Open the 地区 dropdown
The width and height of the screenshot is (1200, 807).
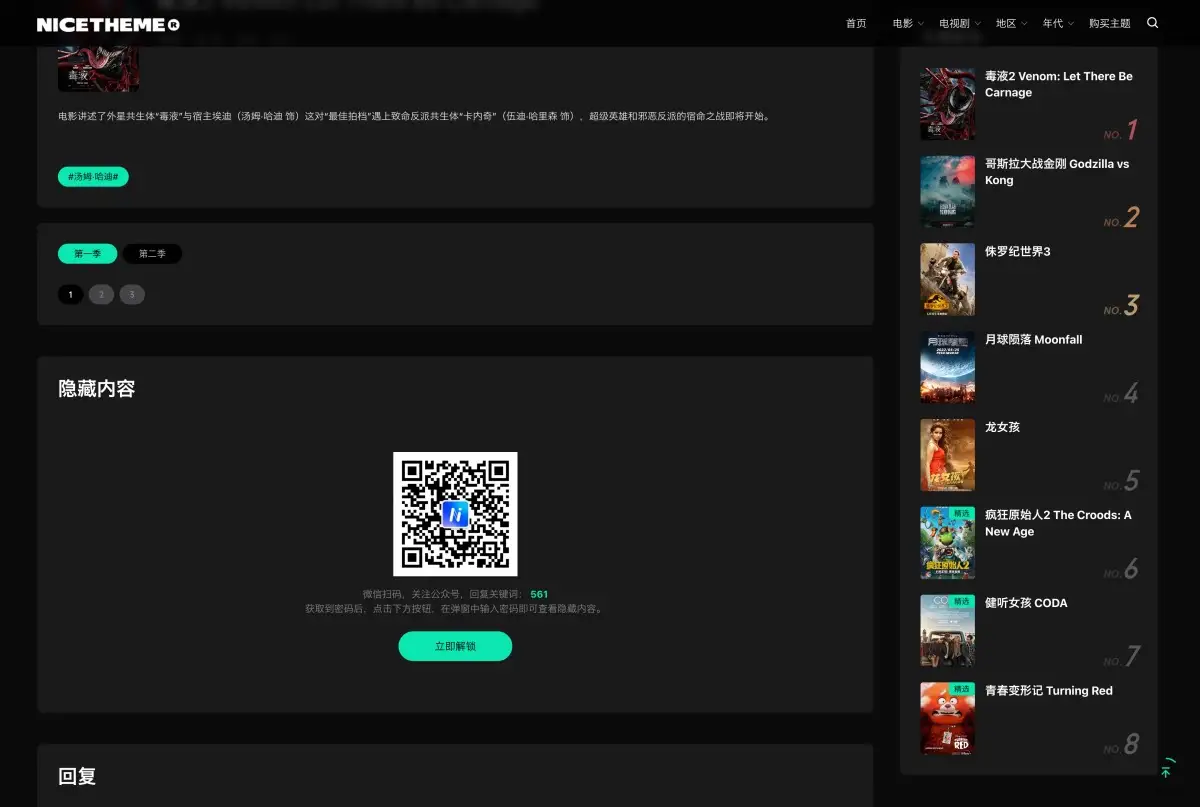[x=1006, y=22]
